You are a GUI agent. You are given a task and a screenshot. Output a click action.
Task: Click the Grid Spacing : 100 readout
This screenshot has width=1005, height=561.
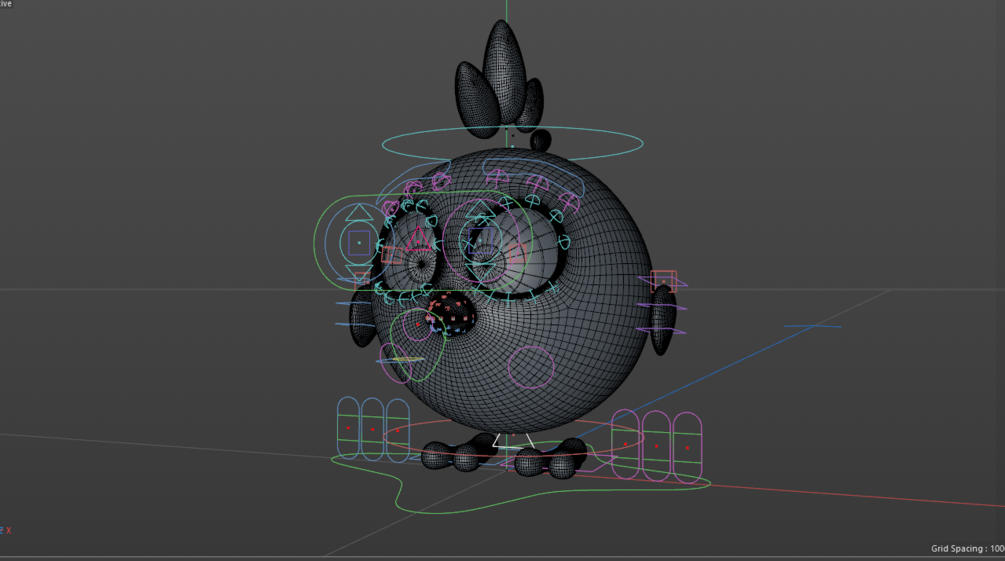tap(968, 548)
